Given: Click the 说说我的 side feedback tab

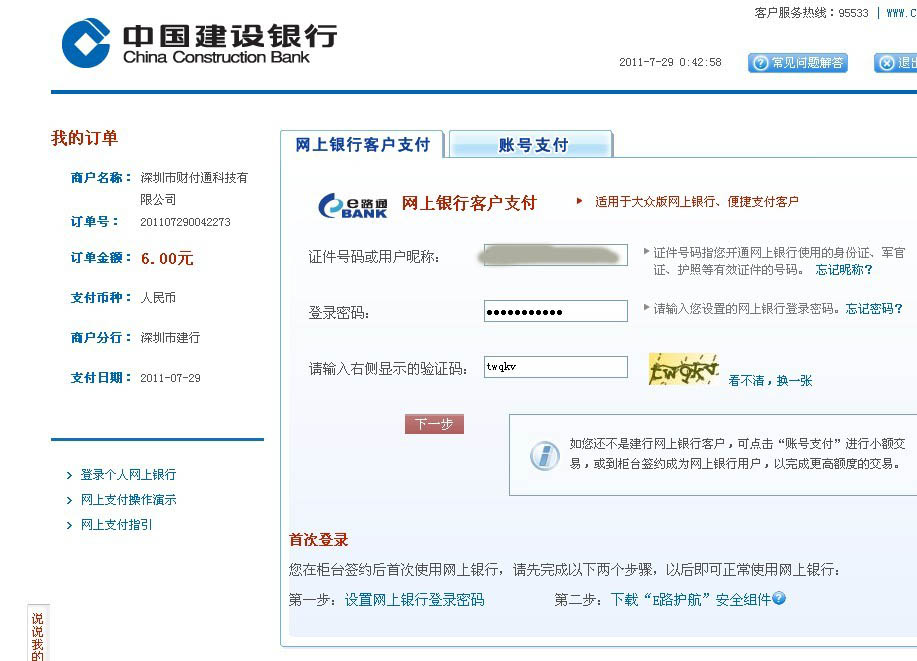Looking at the screenshot, I should click(x=37, y=634).
